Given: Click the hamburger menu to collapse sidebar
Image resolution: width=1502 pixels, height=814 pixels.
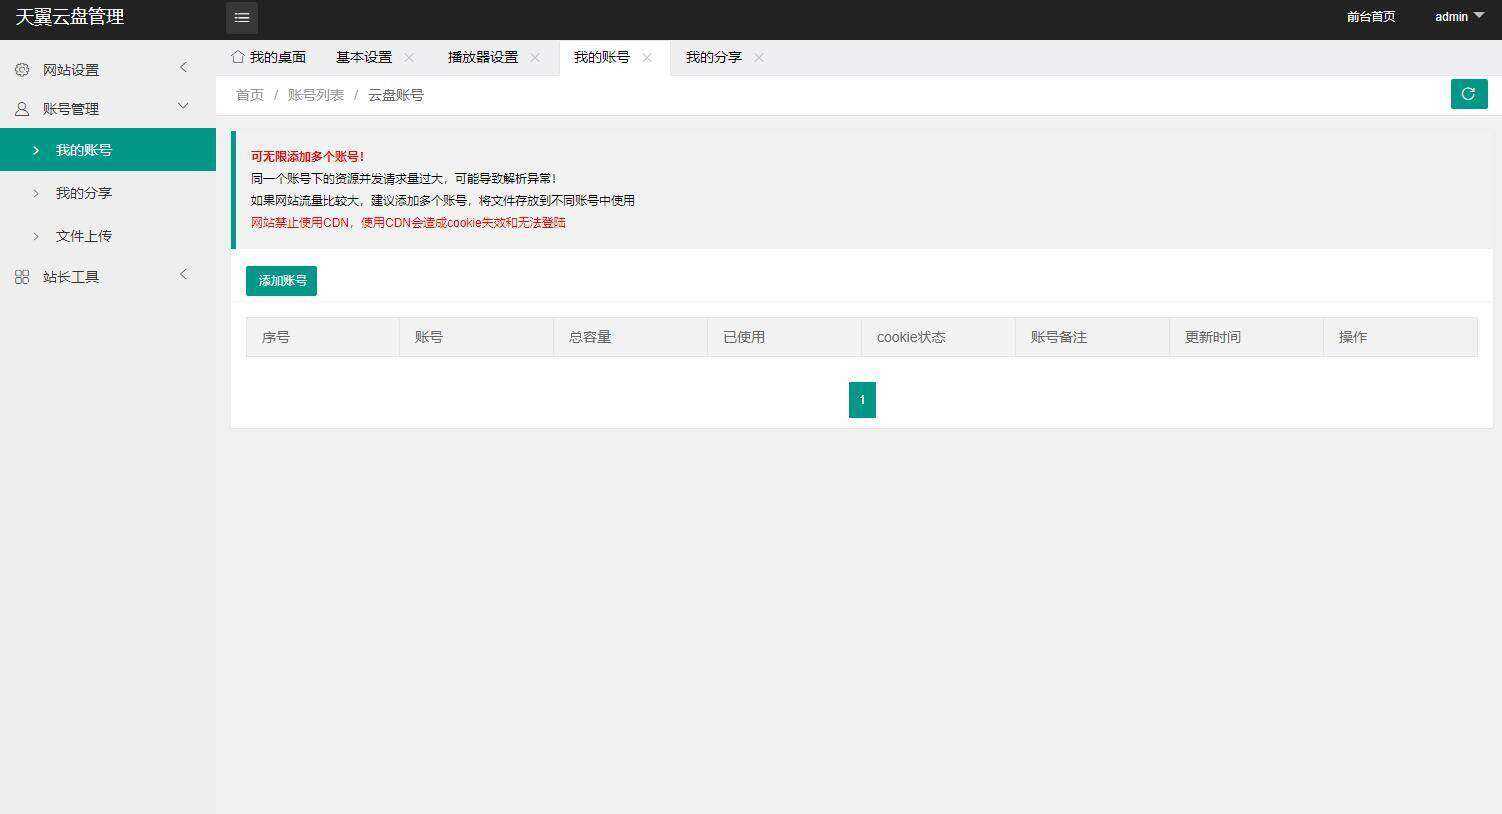Looking at the screenshot, I should tap(241, 17).
